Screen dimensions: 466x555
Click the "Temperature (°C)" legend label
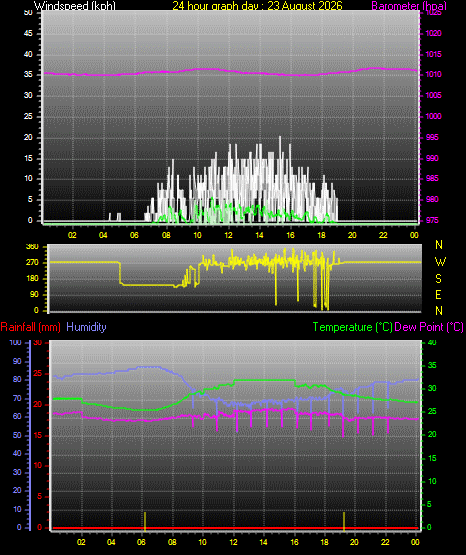point(352,327)
